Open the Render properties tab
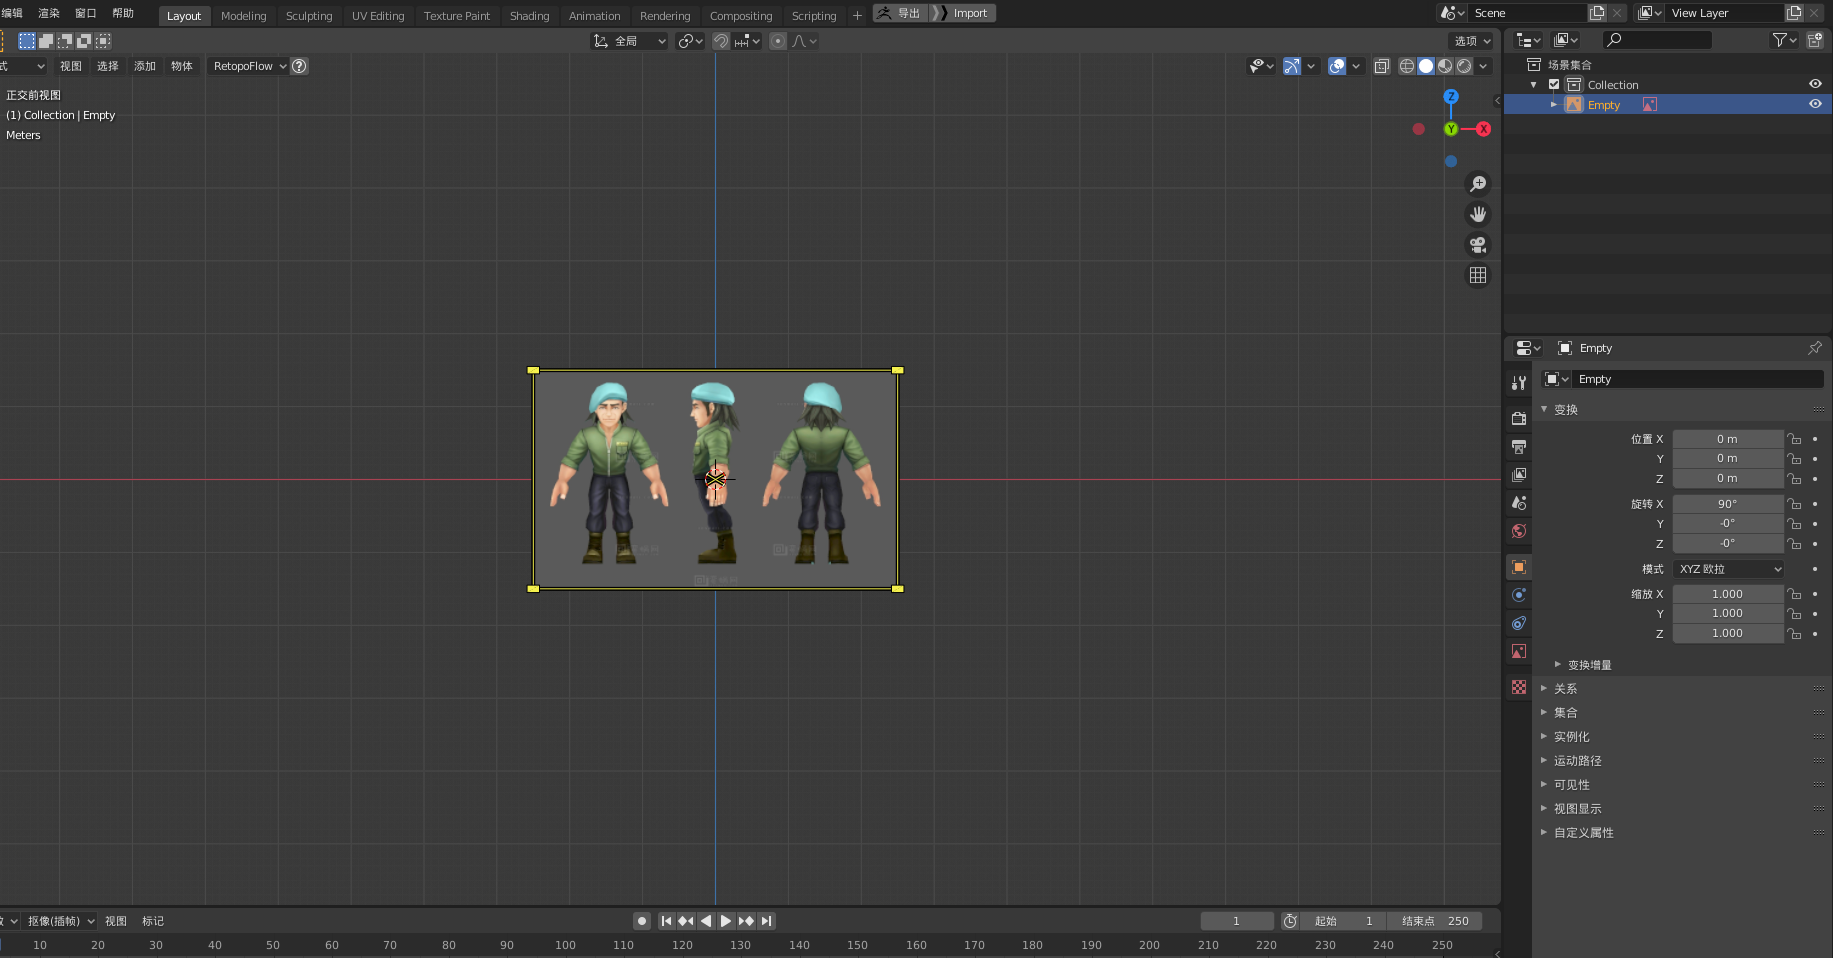Image resolution: width=1833 pixels, height=958 pixels. click(1519, 418)
